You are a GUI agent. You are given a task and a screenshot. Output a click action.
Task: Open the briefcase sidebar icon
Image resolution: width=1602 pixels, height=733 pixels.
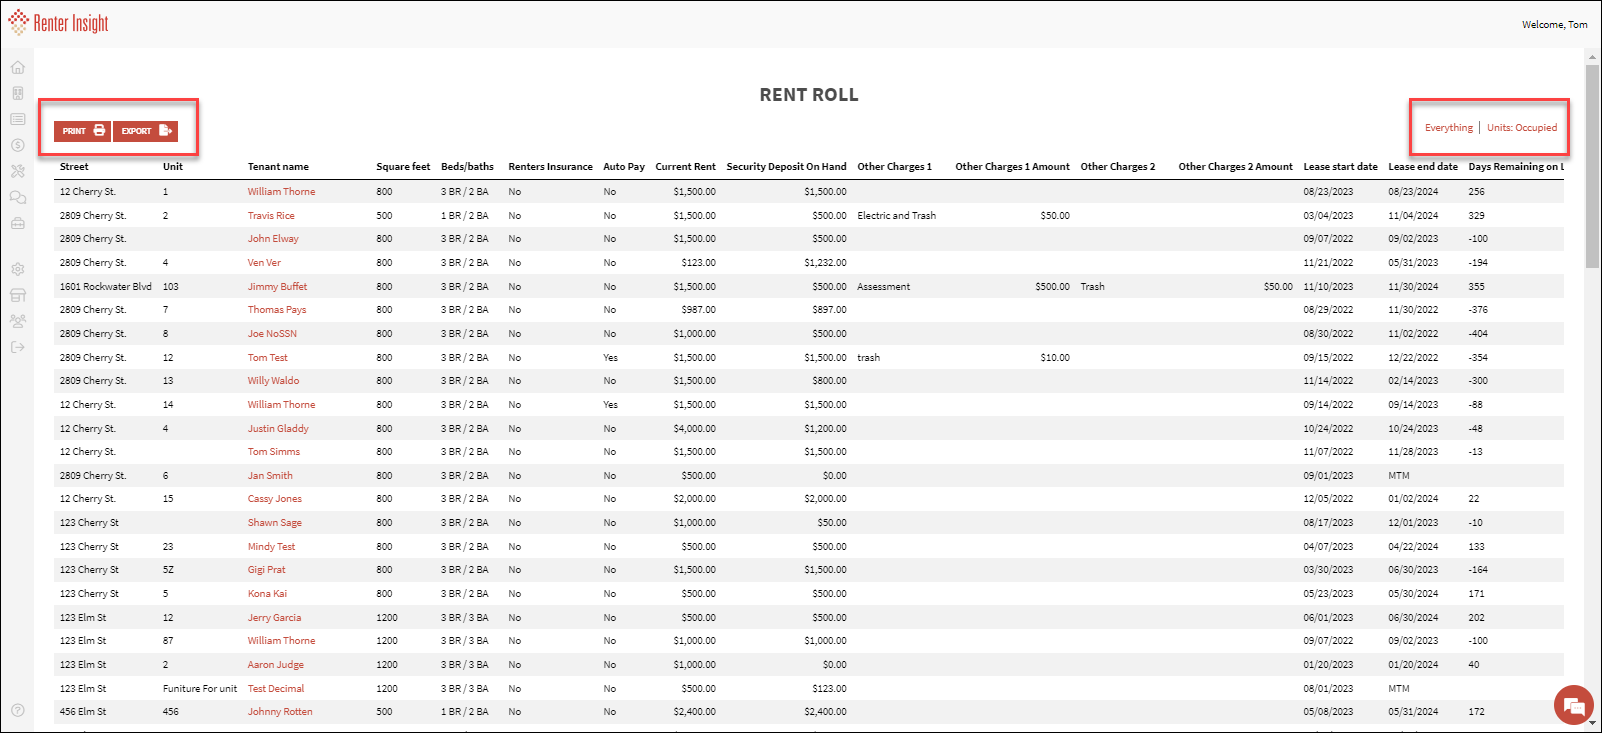pyautogui.click(x=18, y=223)
